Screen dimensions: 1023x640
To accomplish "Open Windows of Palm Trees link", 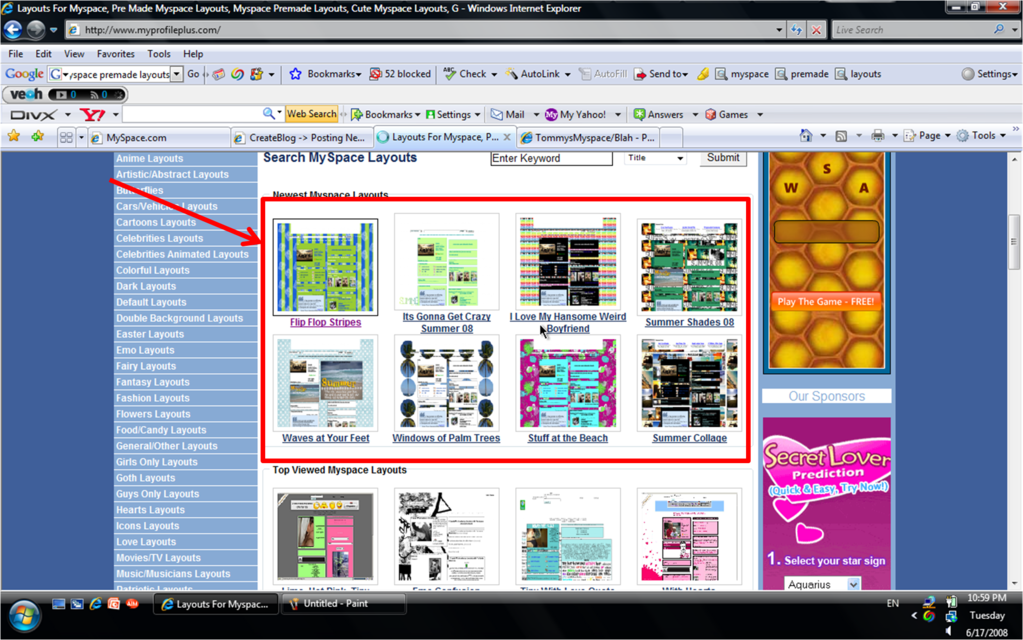I will 446,438.
